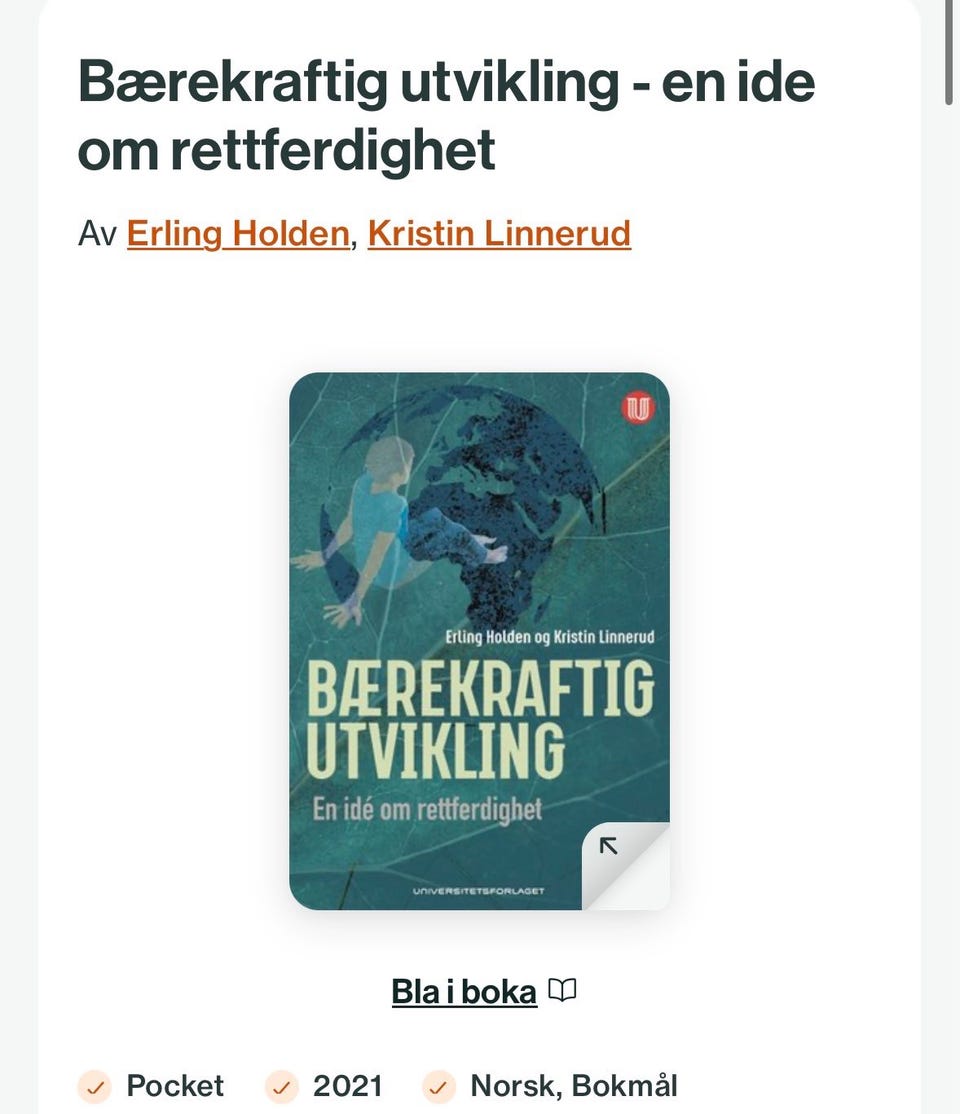Open author page for Erling Holden
Viewport: 960px width, 1114px height.
238,234
